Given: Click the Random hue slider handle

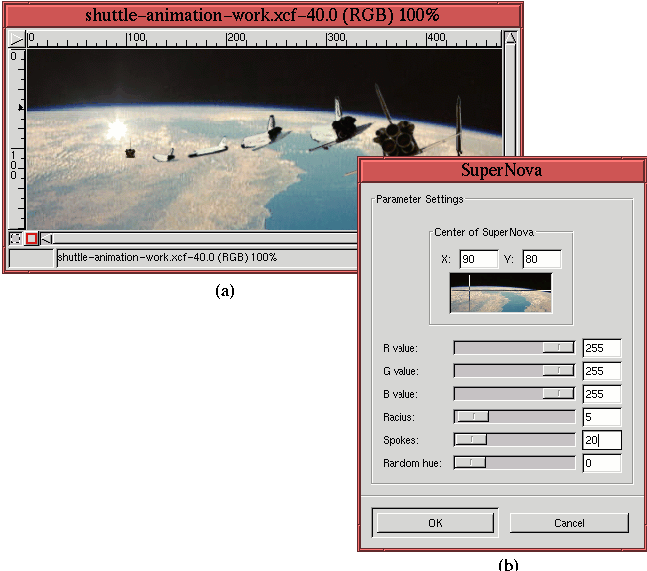Looking at the screenshot, I should click(x=470, y=463).
